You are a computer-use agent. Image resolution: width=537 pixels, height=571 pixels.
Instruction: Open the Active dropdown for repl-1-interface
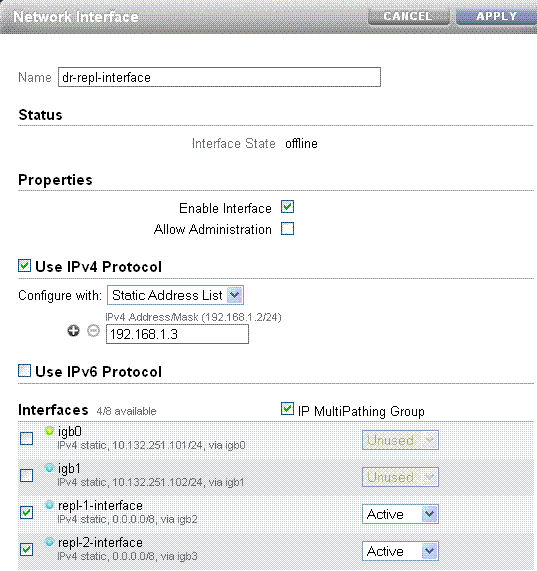tap(400, 514)
